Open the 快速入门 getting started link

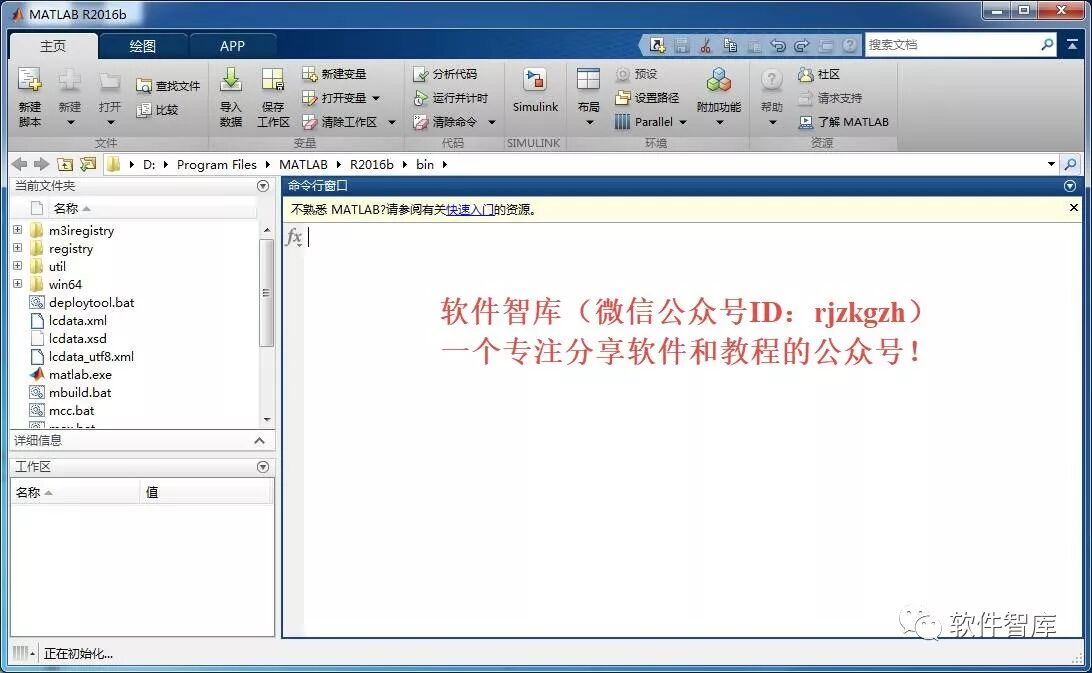point(469,210)
